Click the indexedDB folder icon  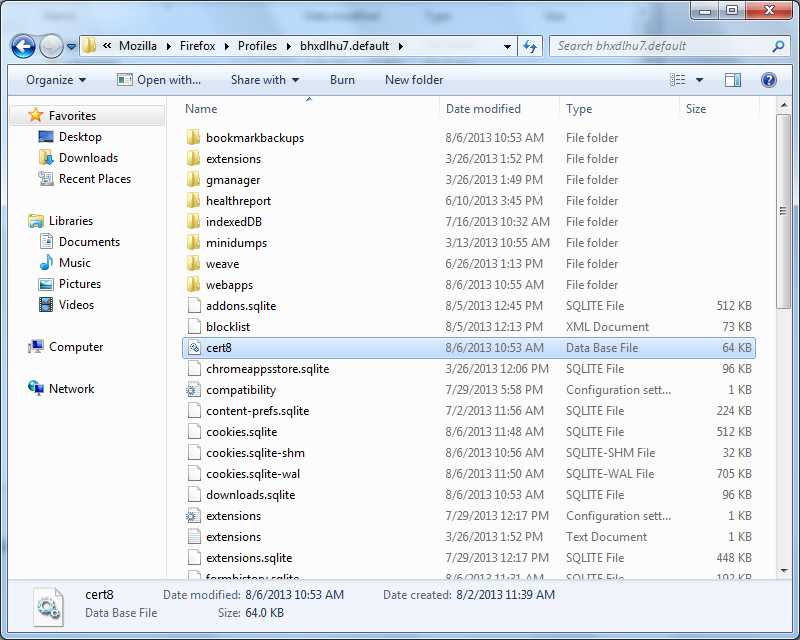193,221
